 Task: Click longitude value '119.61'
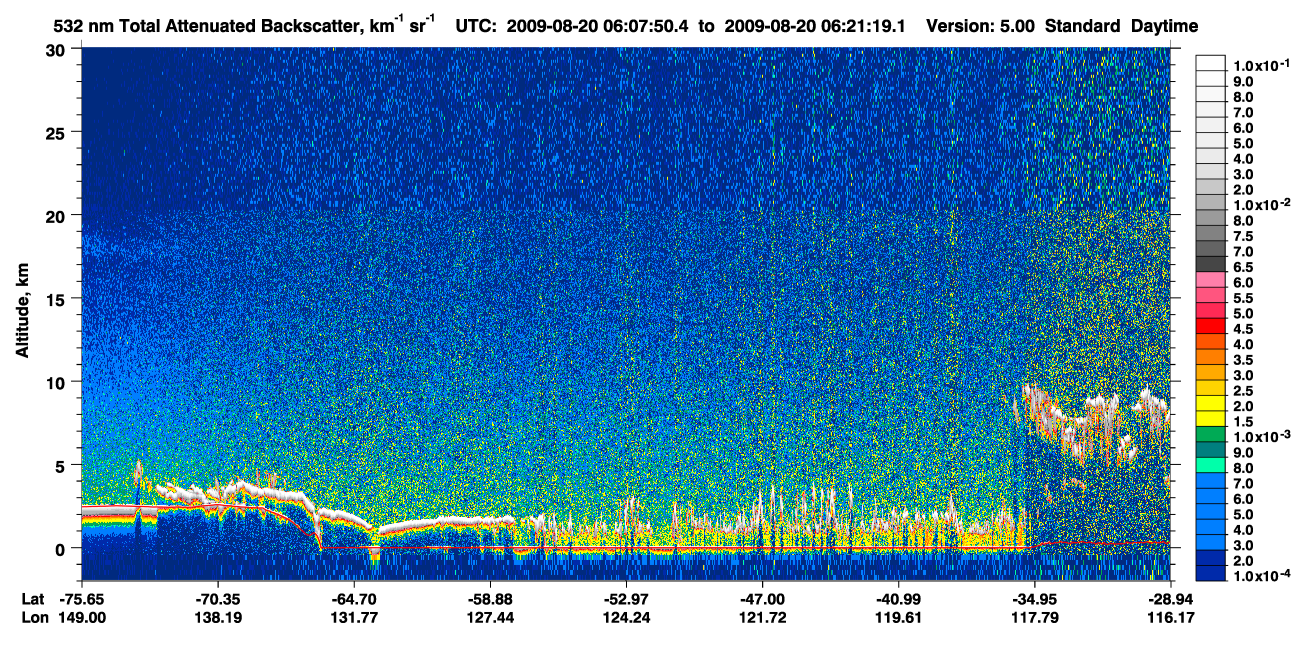[898, 617]
